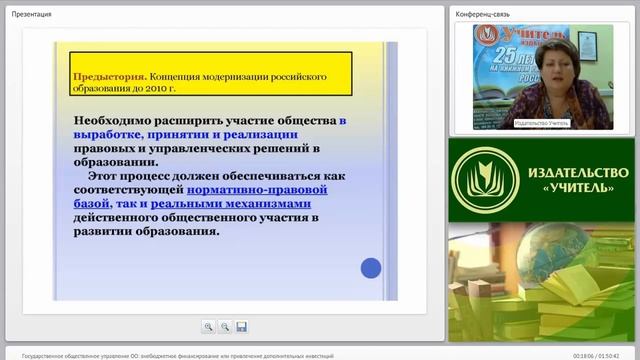640x360 pixels.
Task: Click the speaker's webcam video feed
Action: click(x=543, y=77)
